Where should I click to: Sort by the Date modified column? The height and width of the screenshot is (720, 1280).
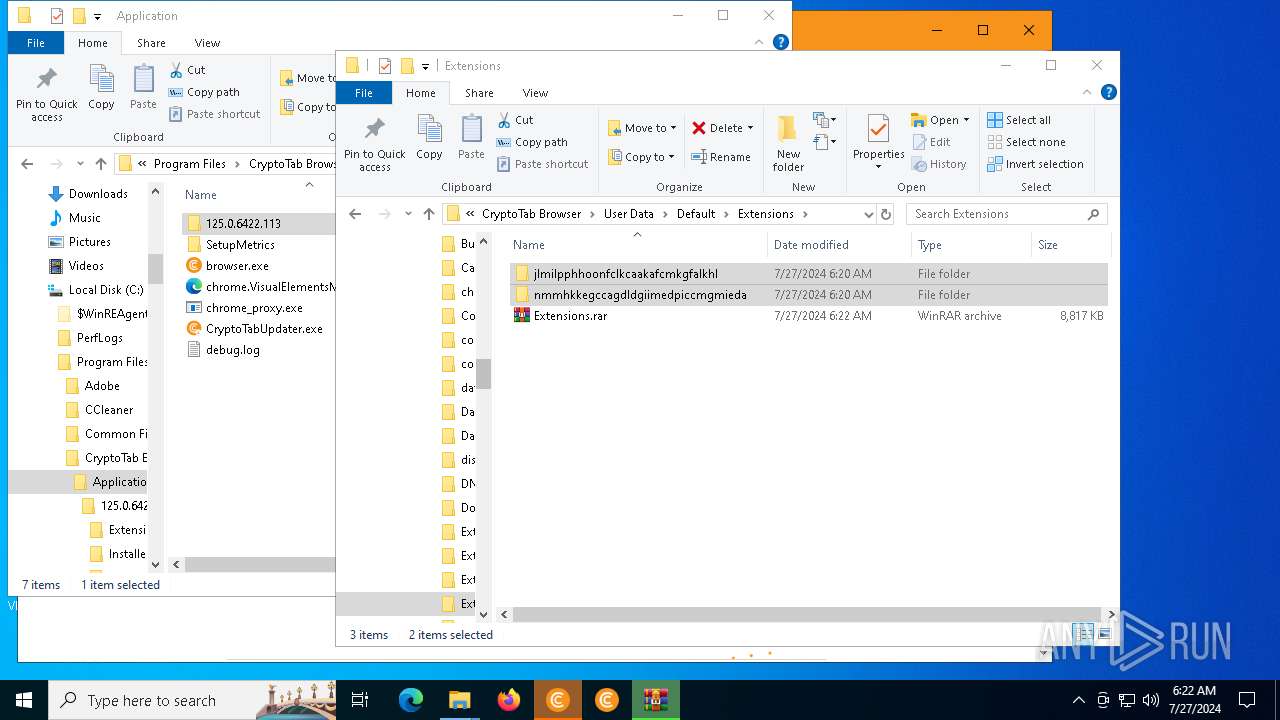839,245
